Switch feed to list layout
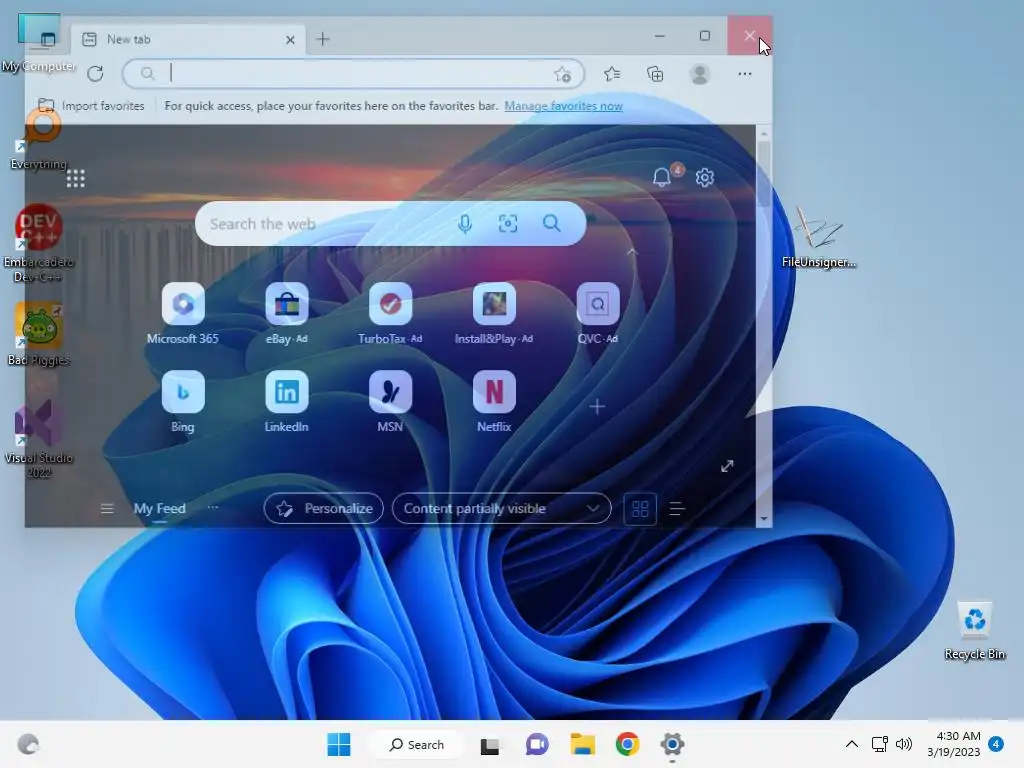 (677, 509)
